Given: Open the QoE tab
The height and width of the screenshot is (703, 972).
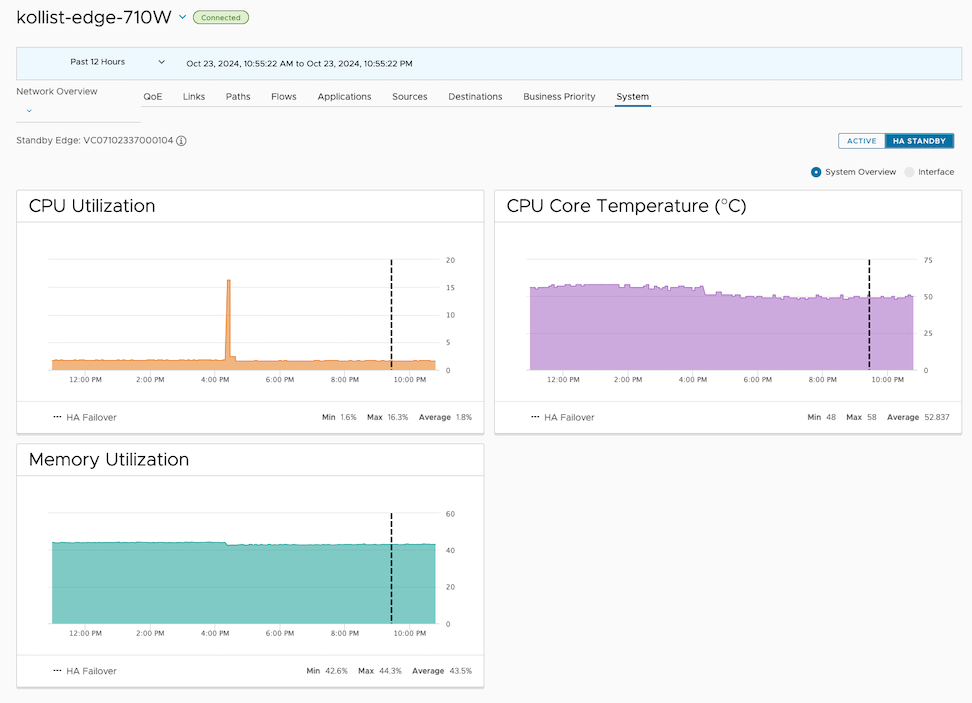Looking at the screenshot, I should [152, 97].
